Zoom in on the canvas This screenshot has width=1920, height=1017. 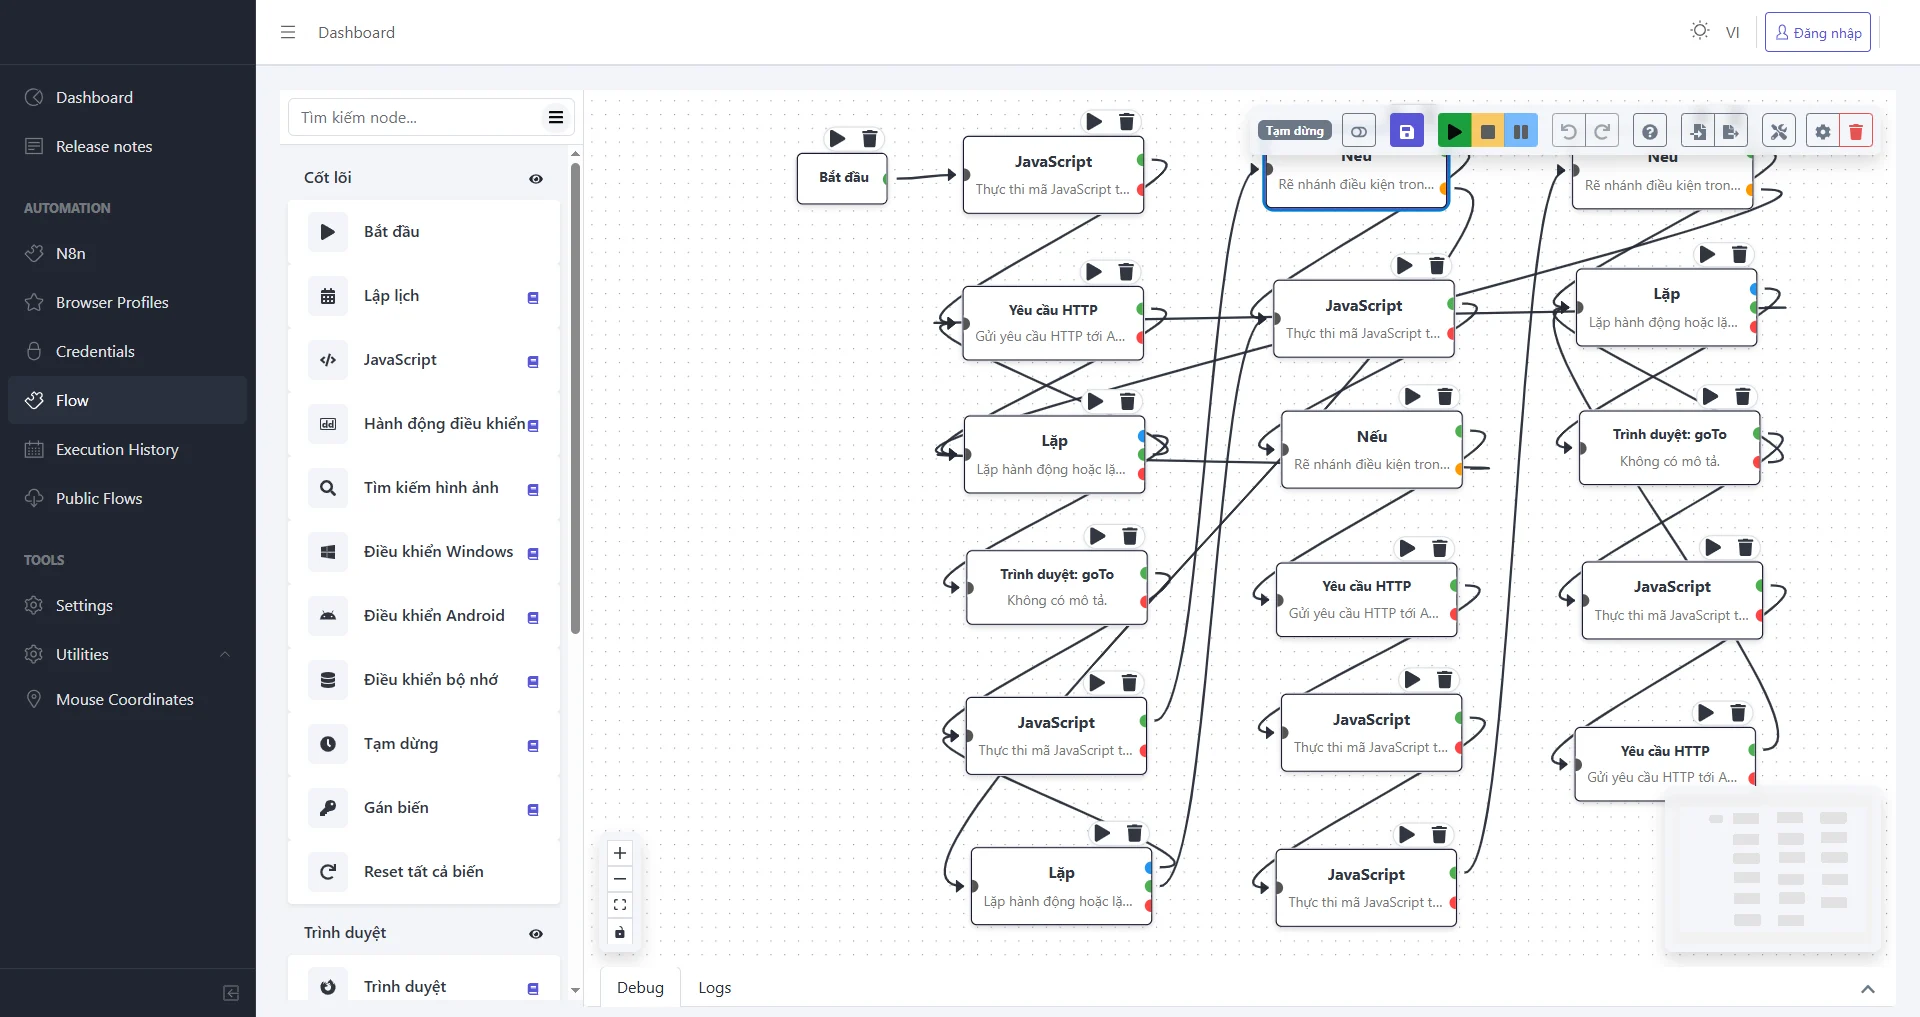coord(620,853)
